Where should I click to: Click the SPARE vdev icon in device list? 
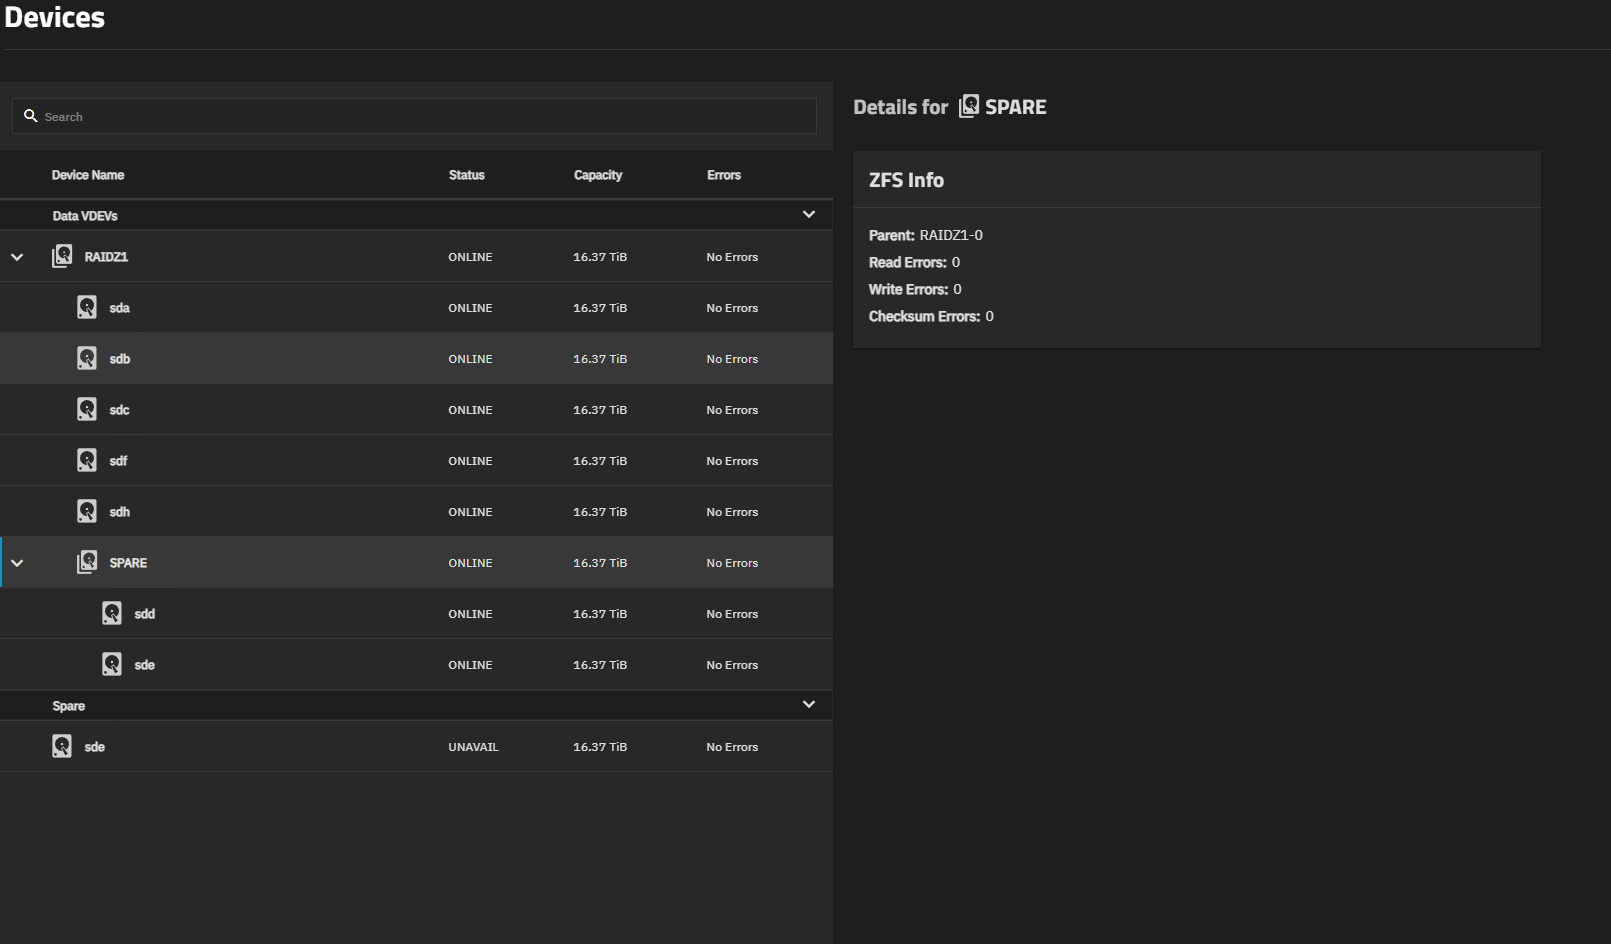click(87, 562)
